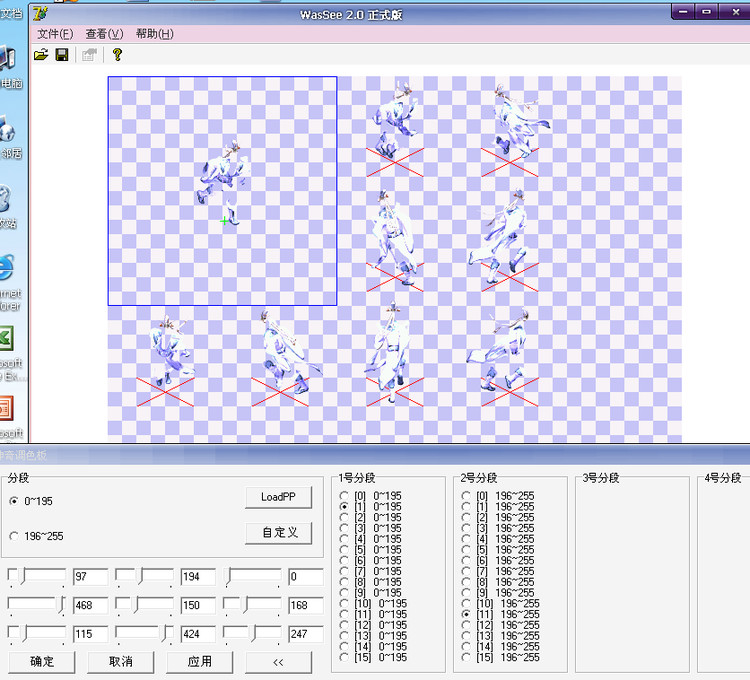Collapse panel with the << button
This screenshot has width=750, height=680.
click(278, 662)
